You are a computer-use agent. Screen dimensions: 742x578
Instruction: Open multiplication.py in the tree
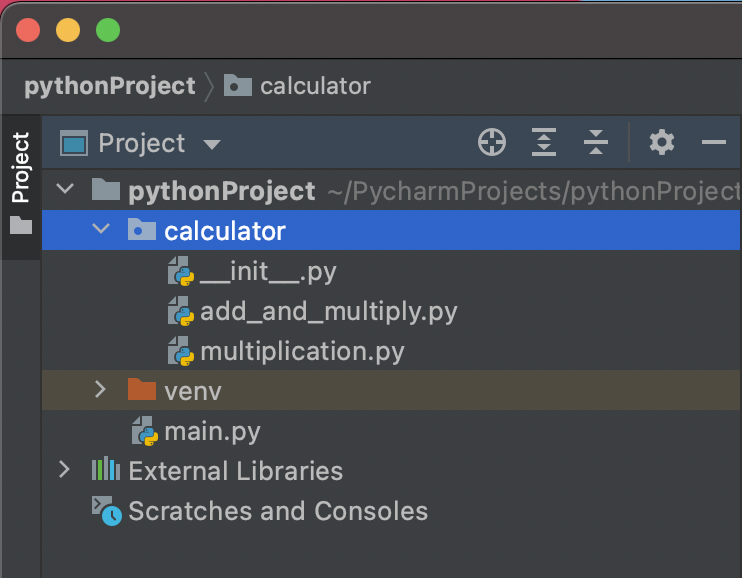click(x=302, y=352)
